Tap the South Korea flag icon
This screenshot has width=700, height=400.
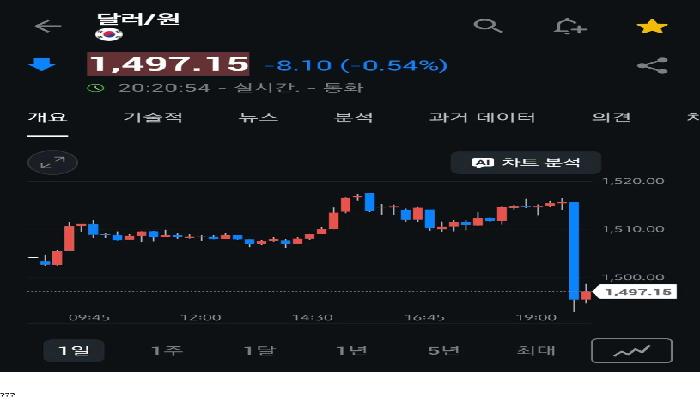tap(108, 35)
